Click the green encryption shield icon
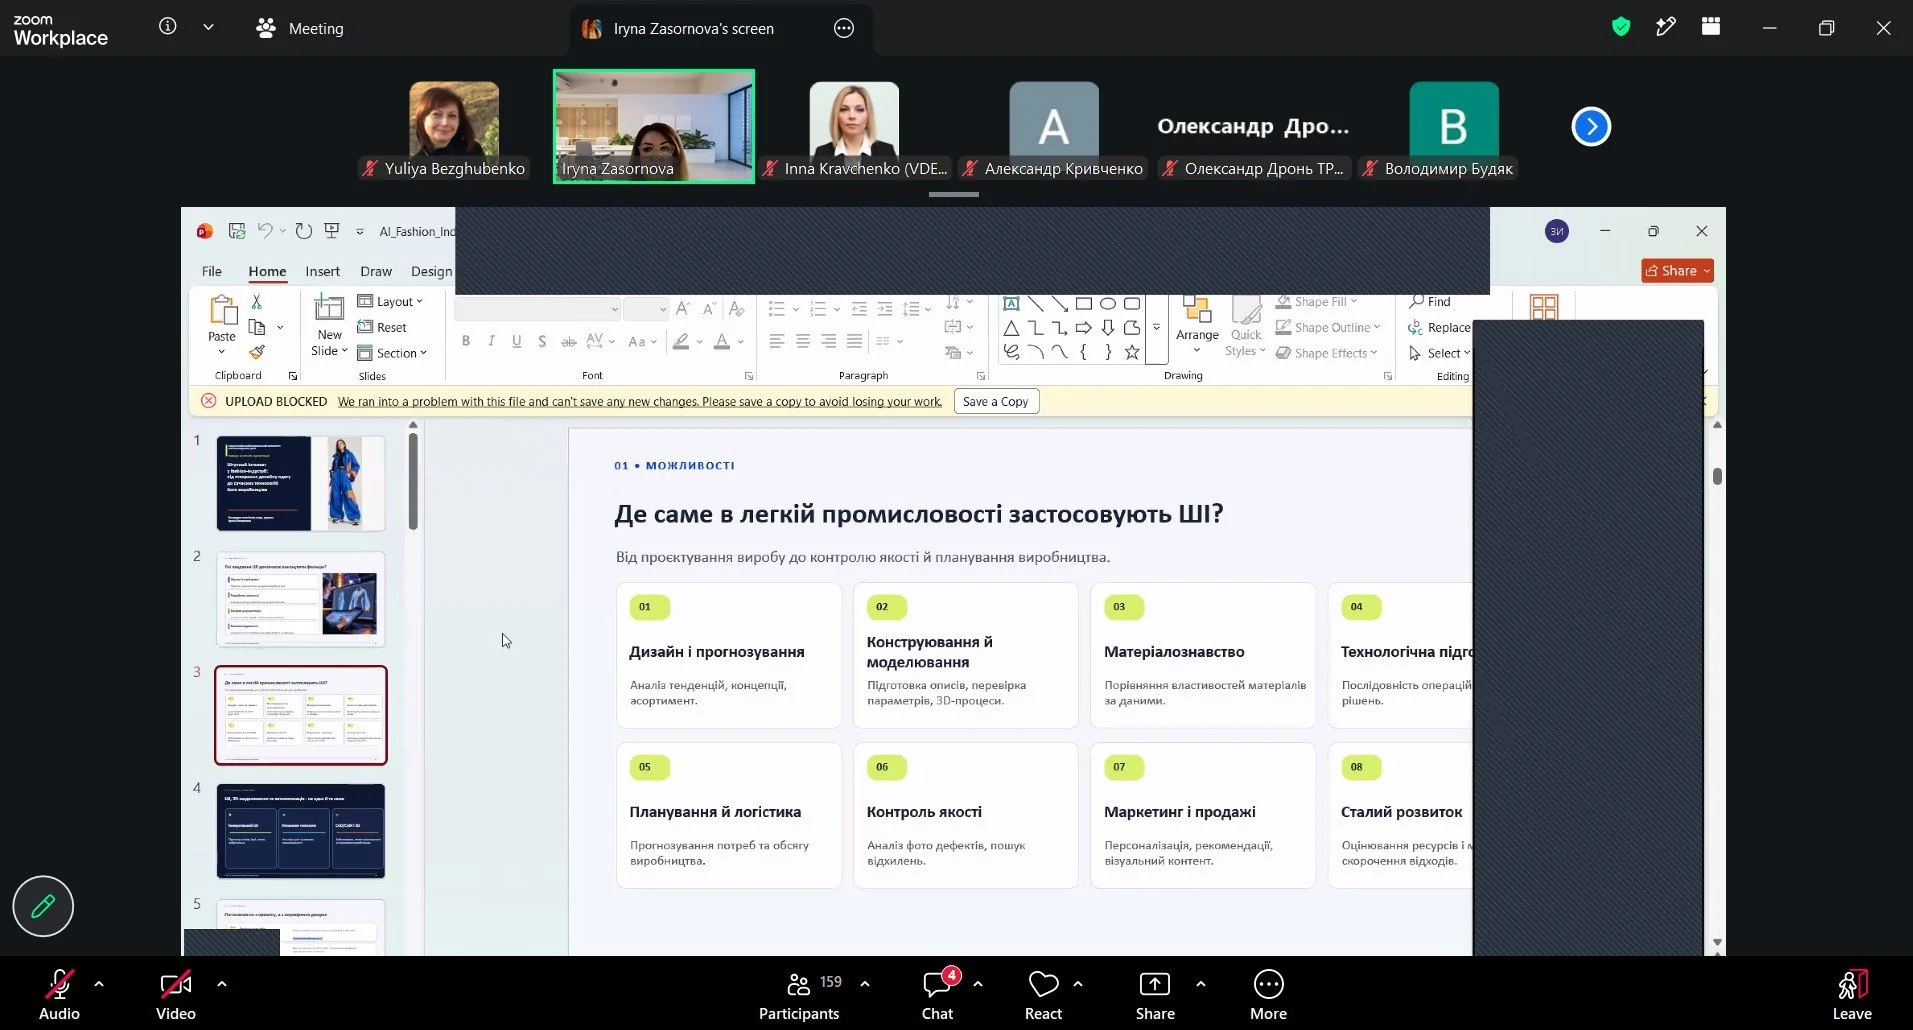 pos(1621,27)
